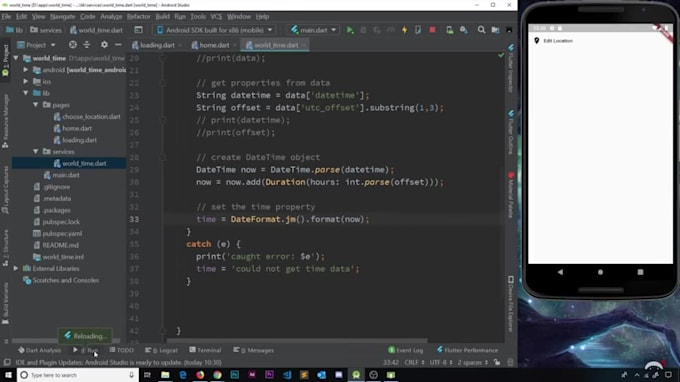Collapse all project tree items
680x382 pixels.
pos(87,45)
